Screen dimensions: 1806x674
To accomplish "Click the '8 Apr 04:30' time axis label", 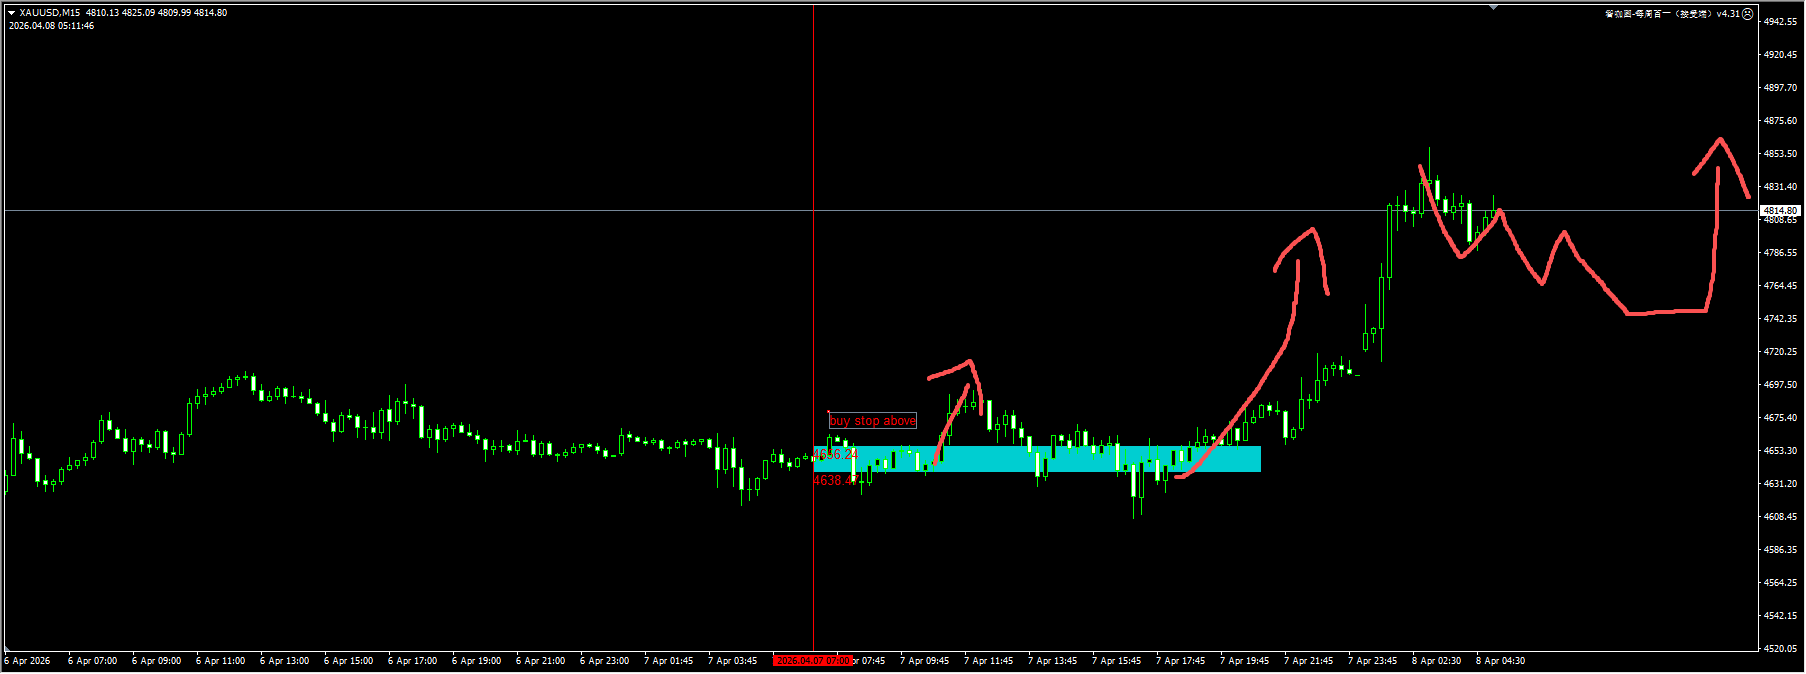I will (1500, 660).
